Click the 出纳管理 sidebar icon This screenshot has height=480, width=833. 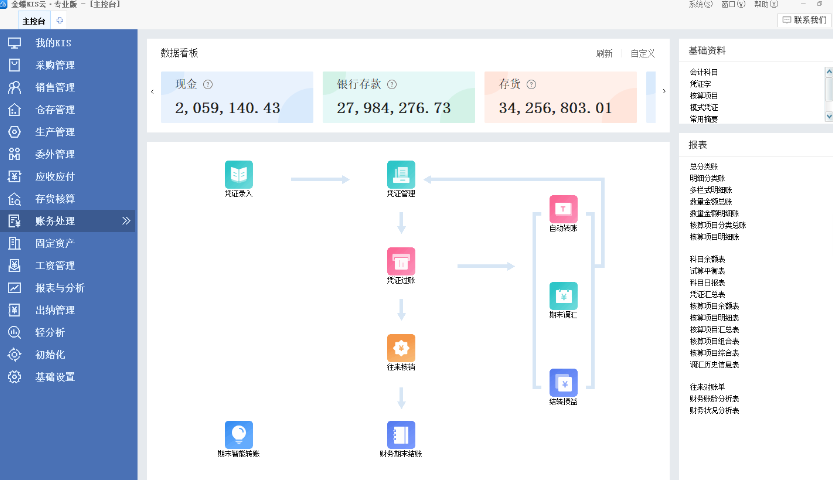[14, 310]
